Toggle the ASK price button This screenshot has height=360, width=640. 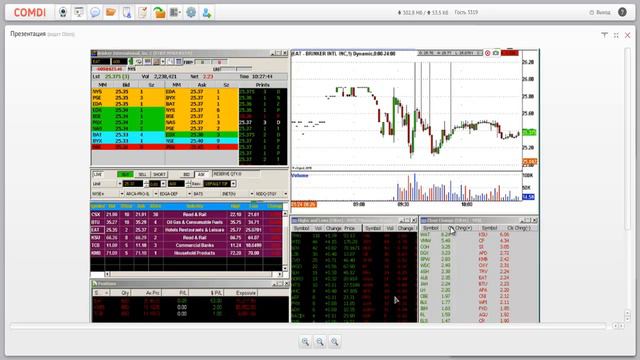(201, 174)
